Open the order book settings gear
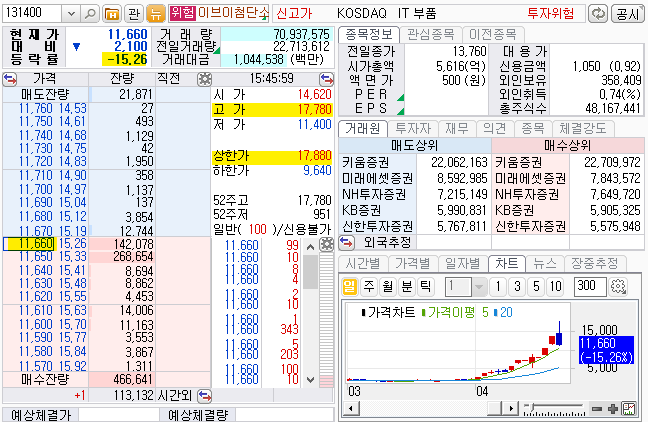Image resolution: width=648 pixels, height=422 pixels. tap(204, 79)
